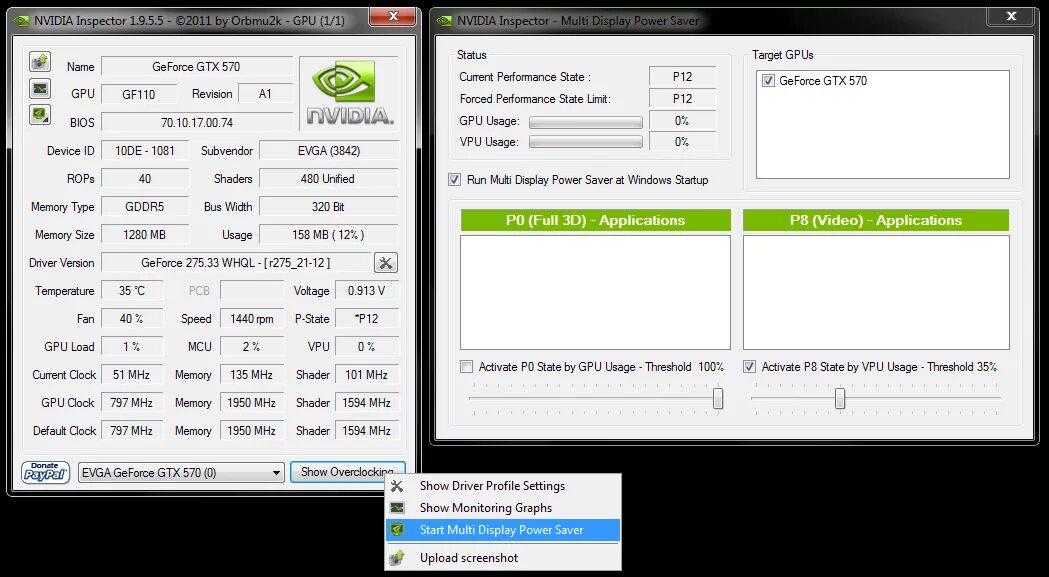Click the VPU Usage progress bar
1049x577 pixels.
(586, 142)
